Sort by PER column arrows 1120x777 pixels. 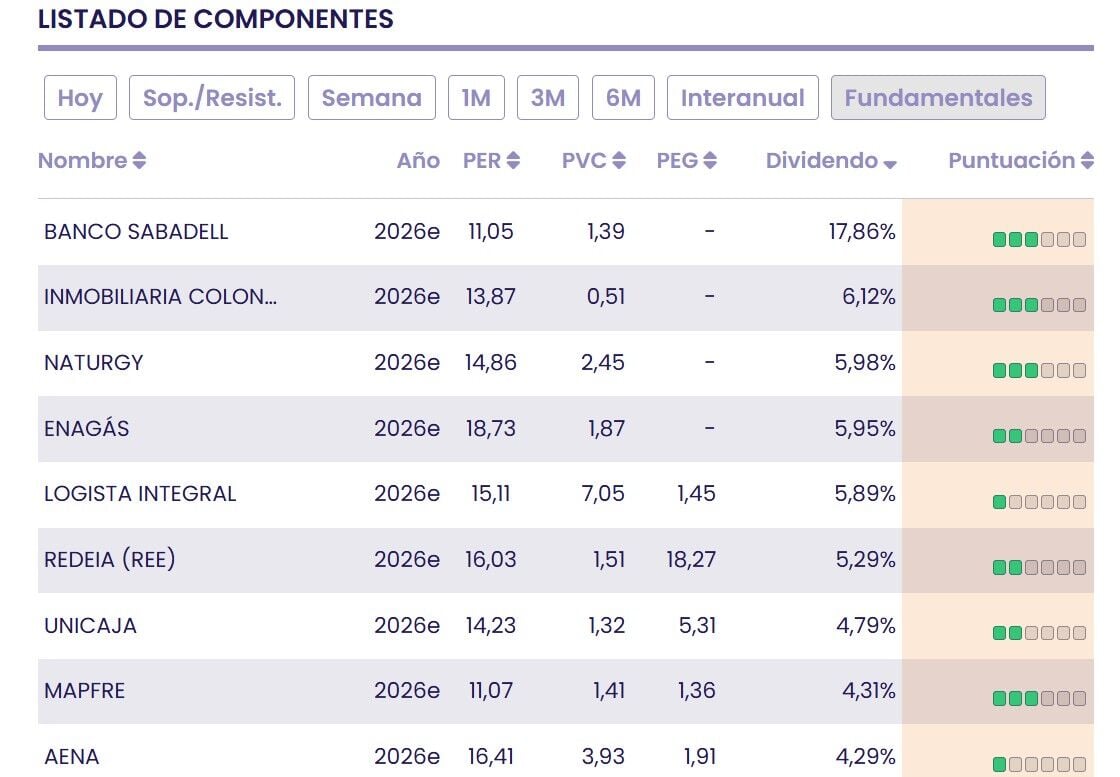513,161
